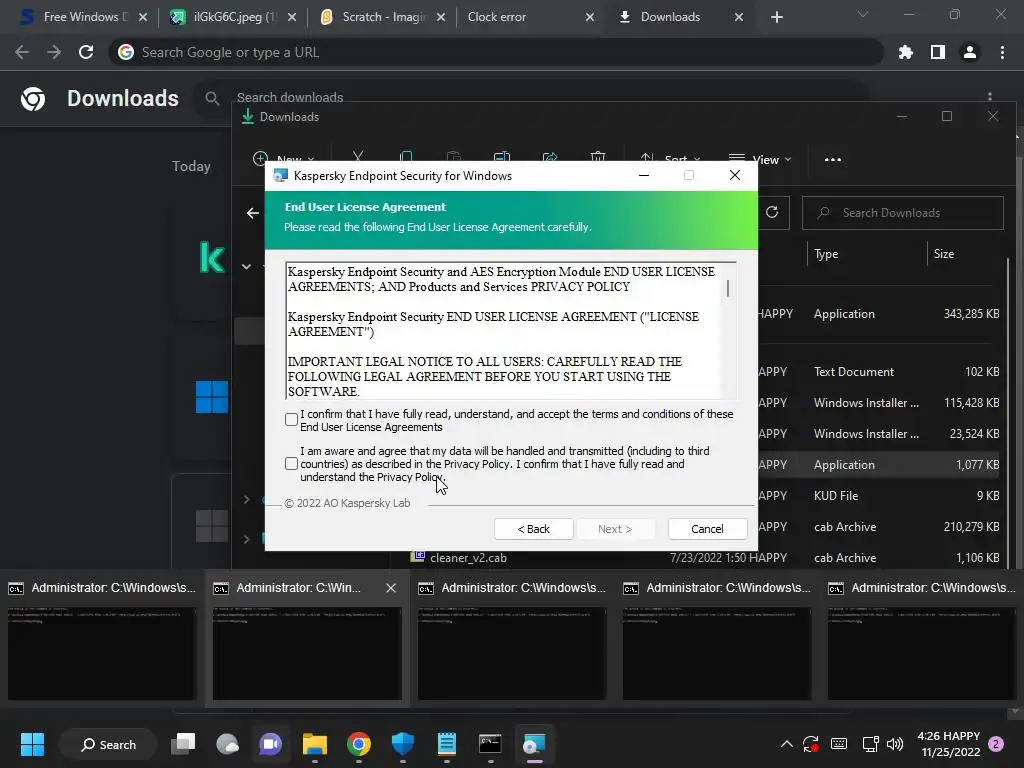Click the taskbar Search box

108,744
